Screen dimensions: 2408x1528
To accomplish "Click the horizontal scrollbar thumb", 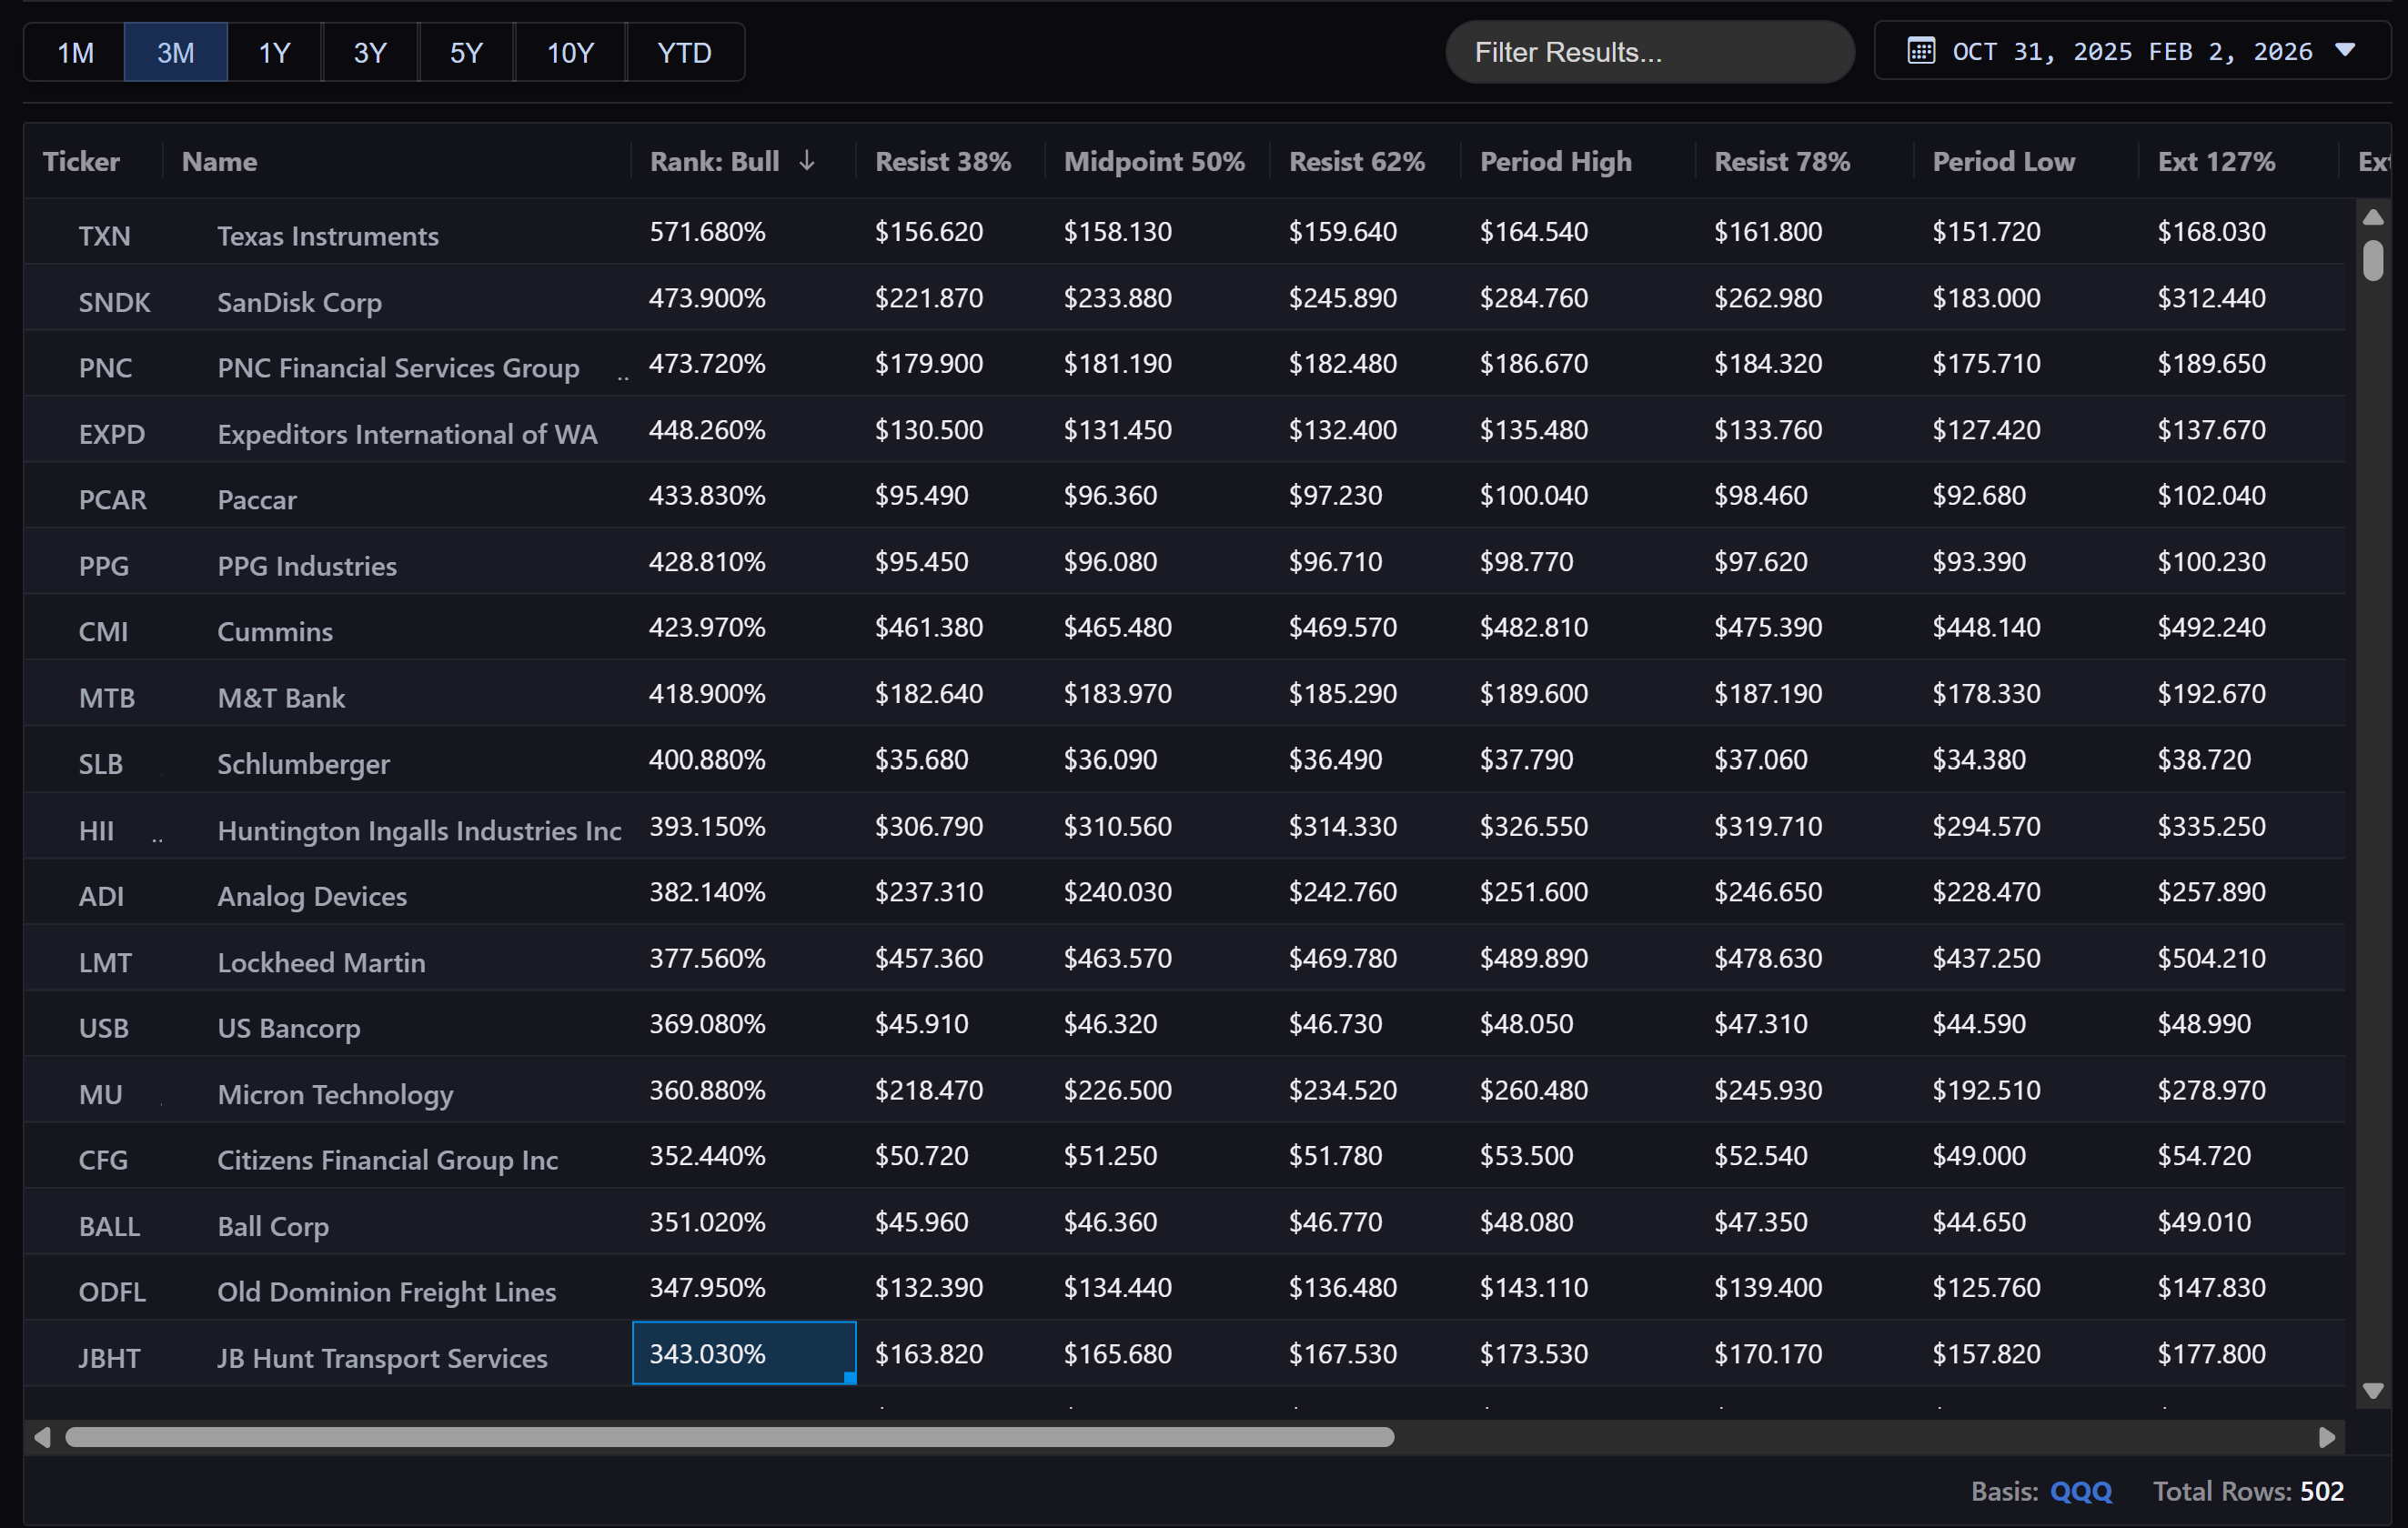I will [729, 1437].
